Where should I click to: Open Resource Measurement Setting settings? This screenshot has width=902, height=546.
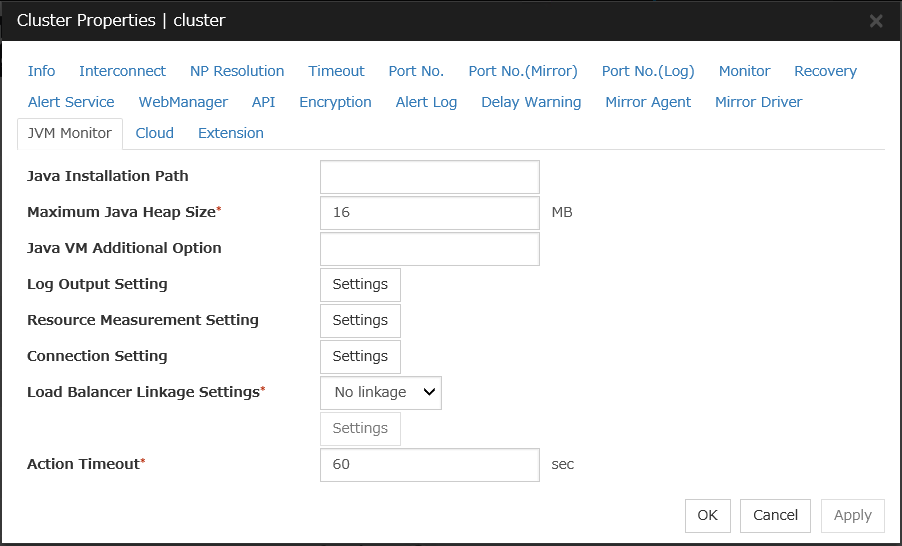[x=360, y=320]
